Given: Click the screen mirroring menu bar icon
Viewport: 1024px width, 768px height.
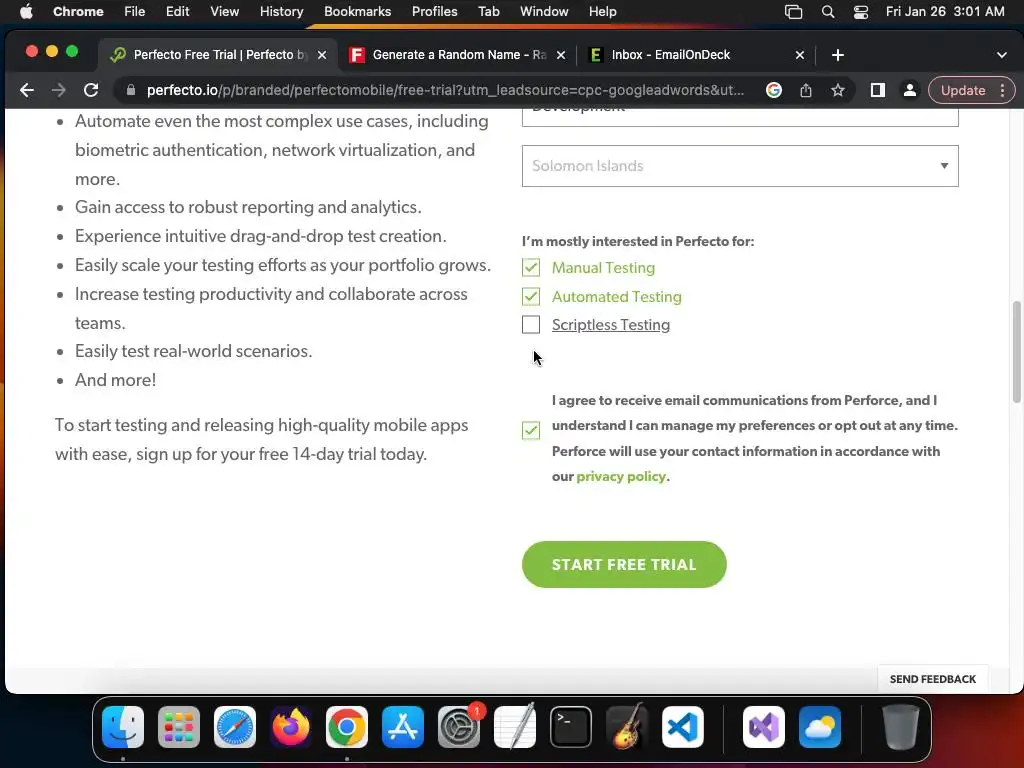Looking at the screenshot, I should [x=793, y=12].
